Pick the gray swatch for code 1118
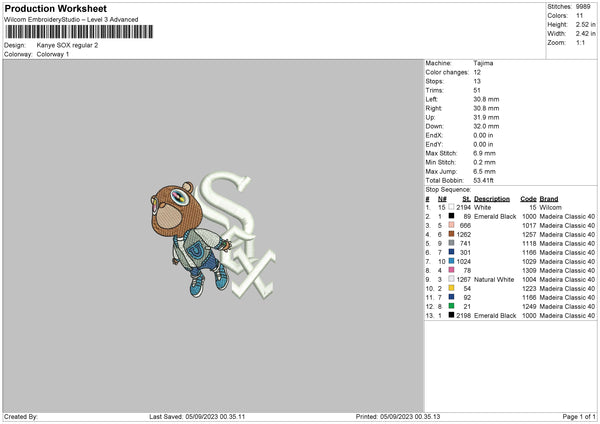 coord(451,243)
